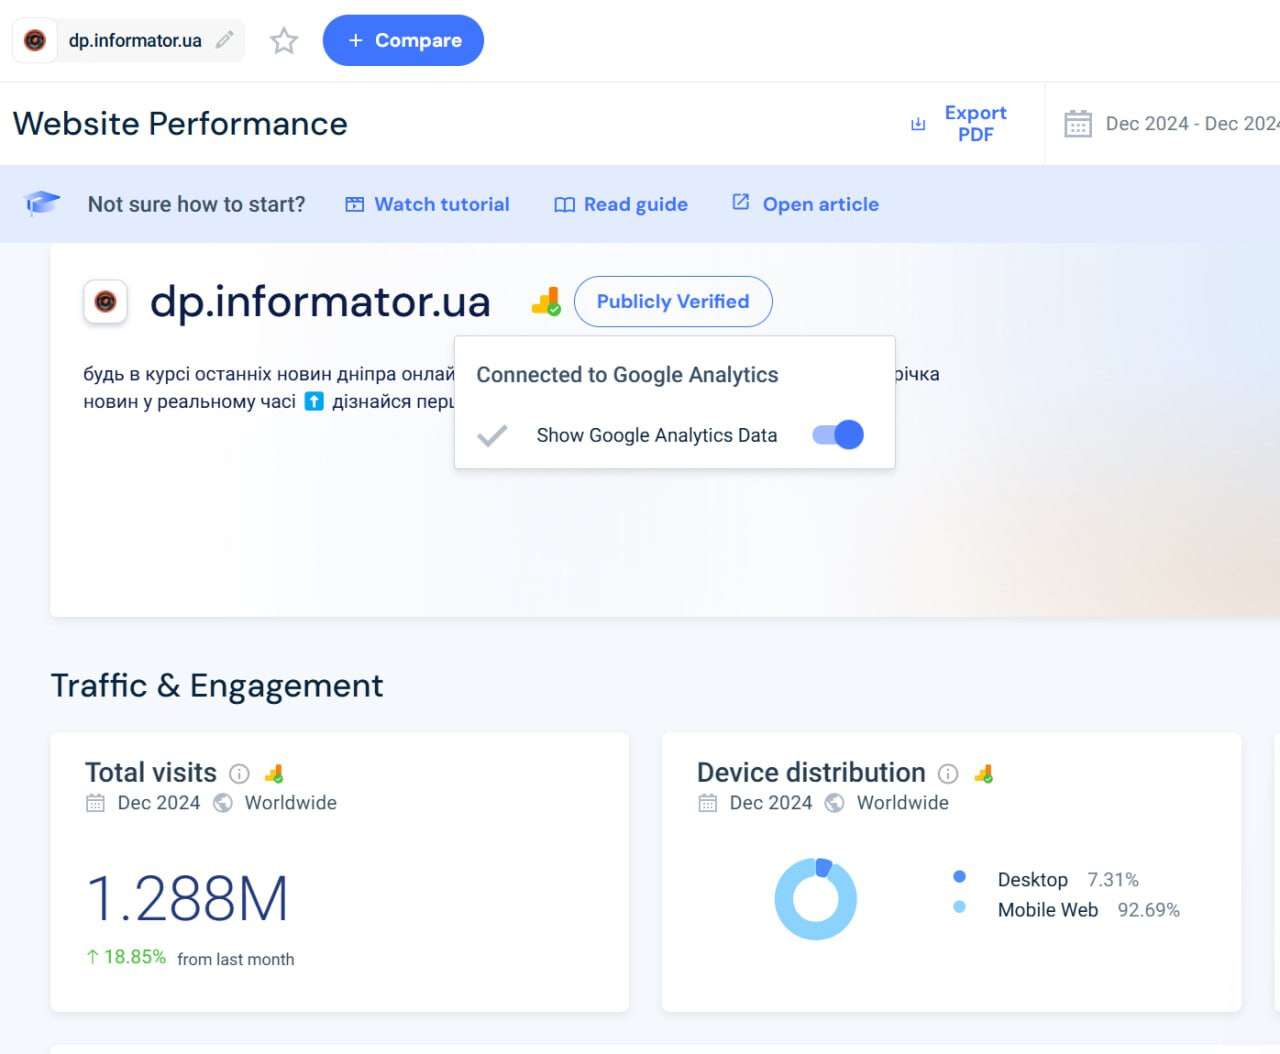Click the Website Performance page title

(x=180, y=124)
